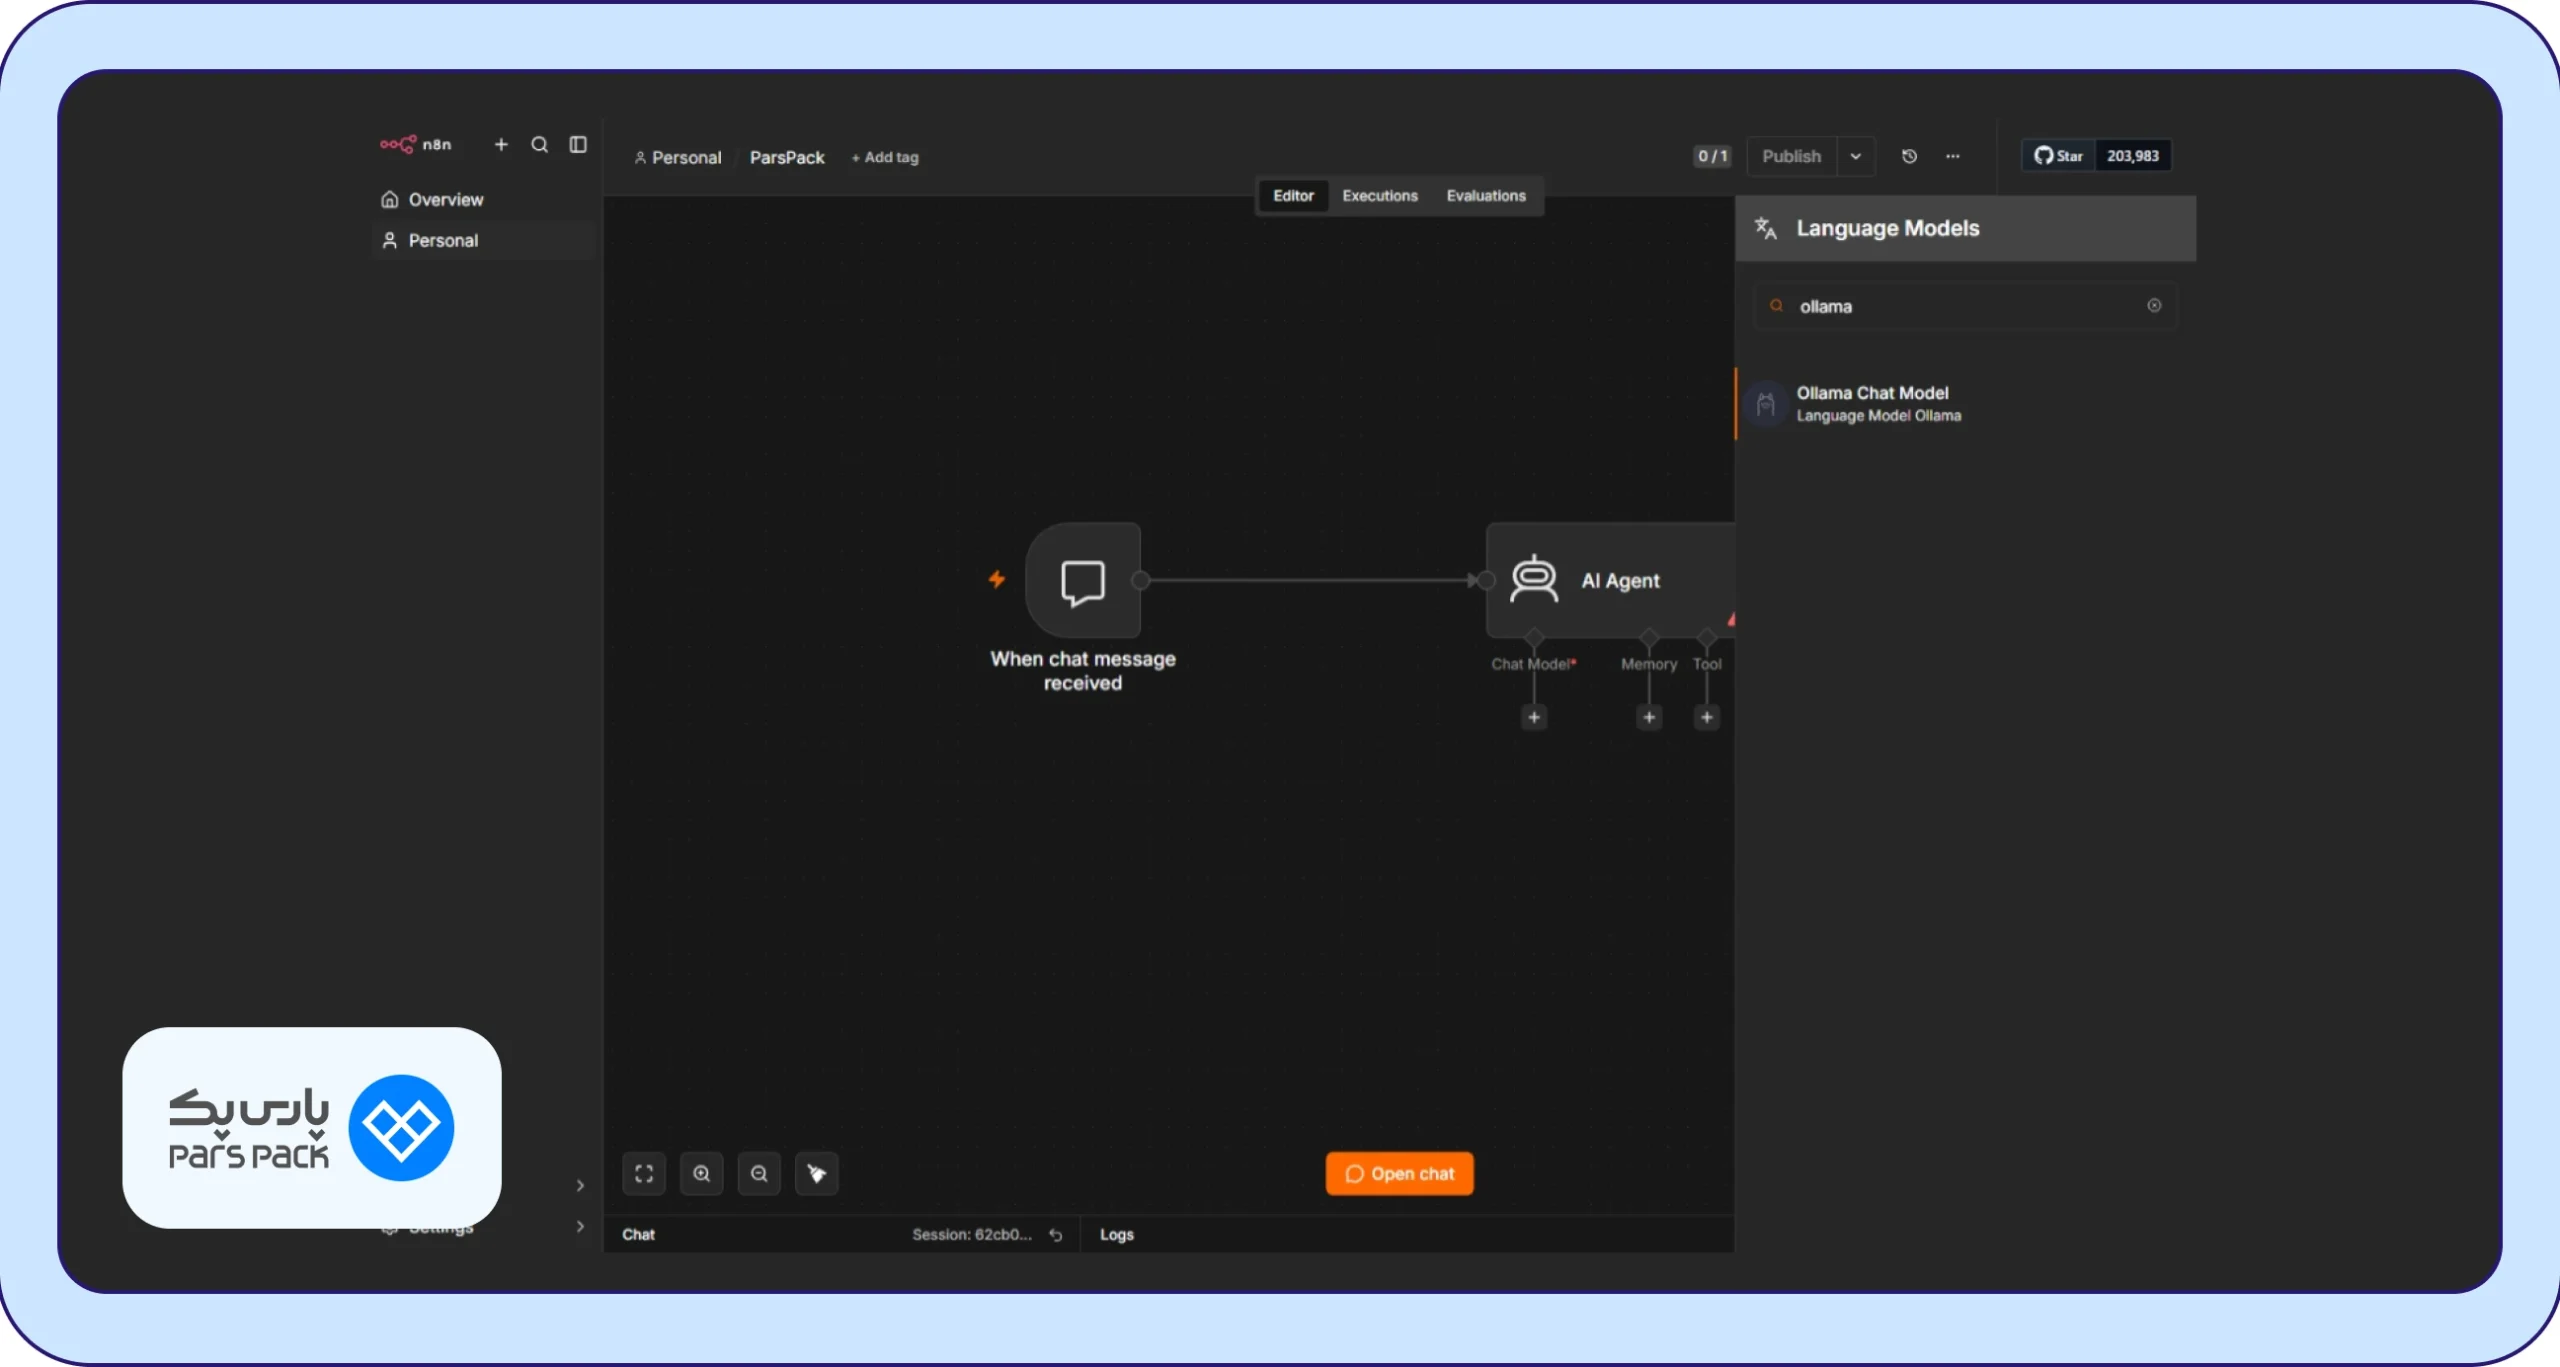Screen dimensions: 2560x1367
Task: Expand the Publish dropdown arrow
Action: pyautogui.click(x=1856, y=156)
